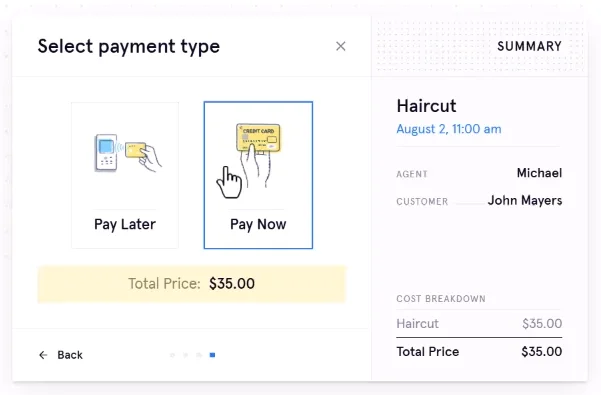Click the Pay Now label
This screenshot has width=601, height=395.
point(258,224)
